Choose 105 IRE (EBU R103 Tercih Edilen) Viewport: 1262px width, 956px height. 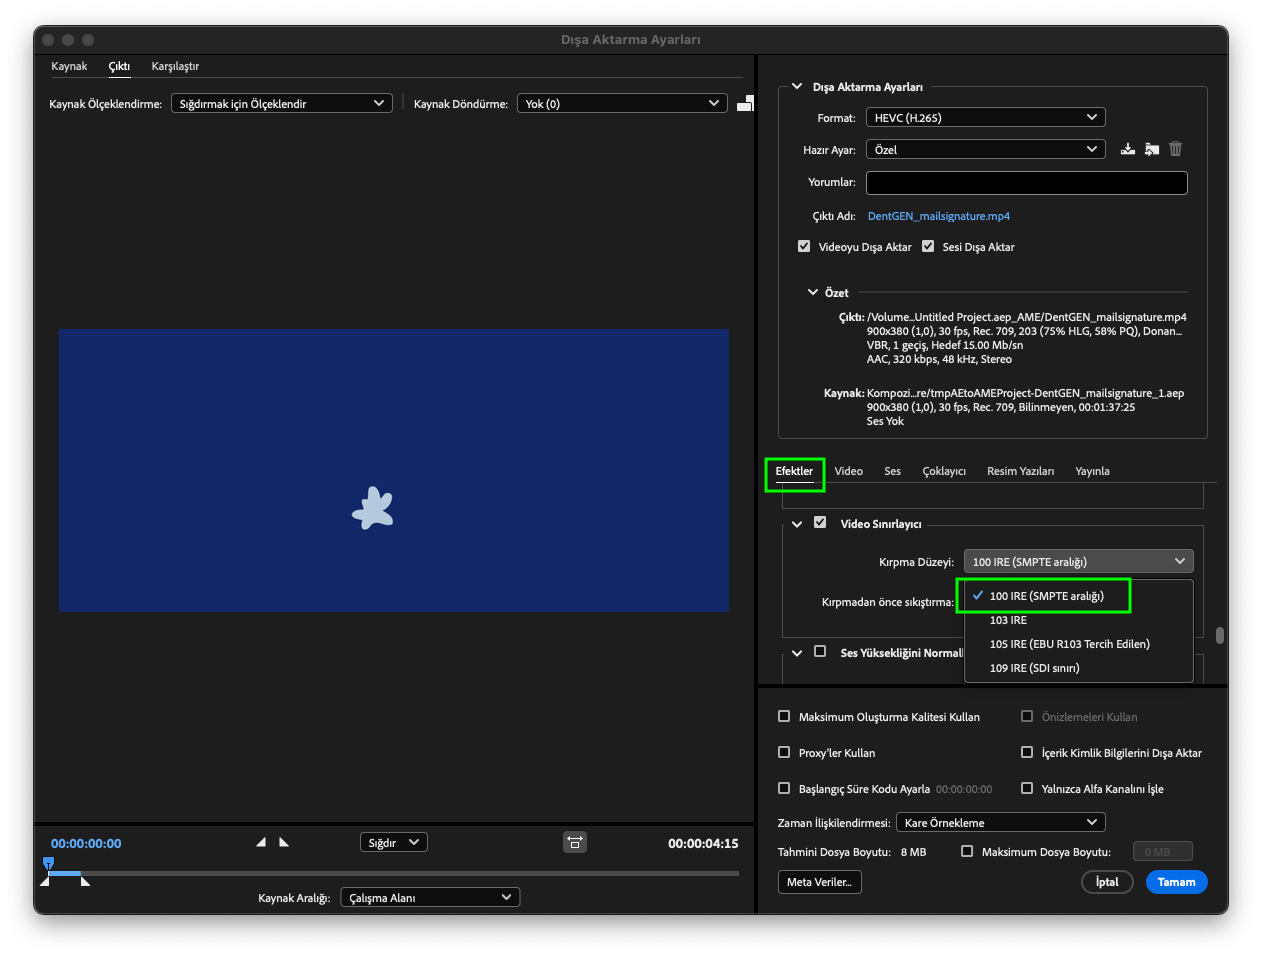[x=1078, y=644]
